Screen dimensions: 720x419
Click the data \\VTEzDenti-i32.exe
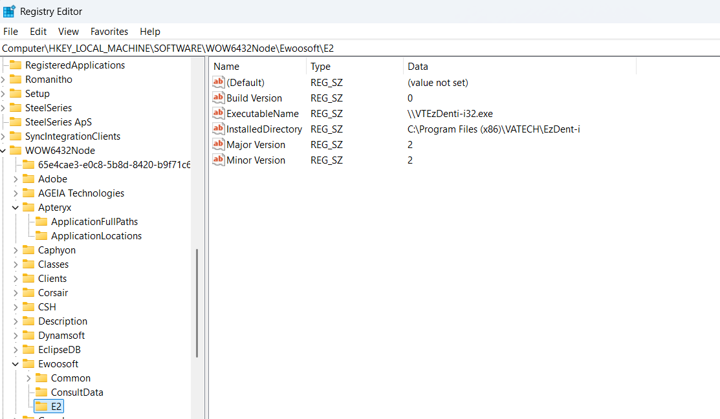[450, 113]
